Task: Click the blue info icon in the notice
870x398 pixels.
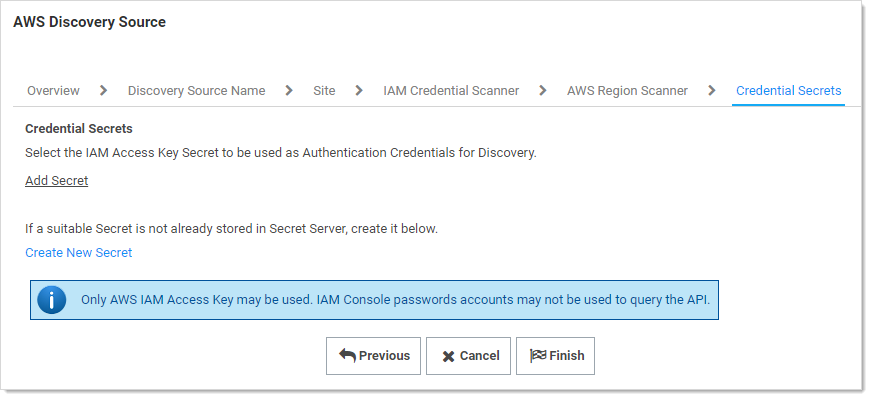Action: 52,300
